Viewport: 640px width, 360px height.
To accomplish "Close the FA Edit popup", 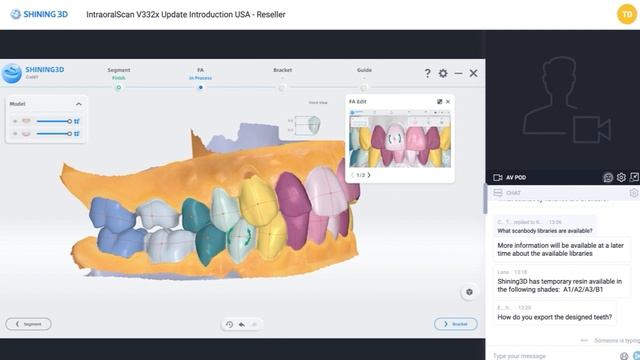I will [448, 102].
